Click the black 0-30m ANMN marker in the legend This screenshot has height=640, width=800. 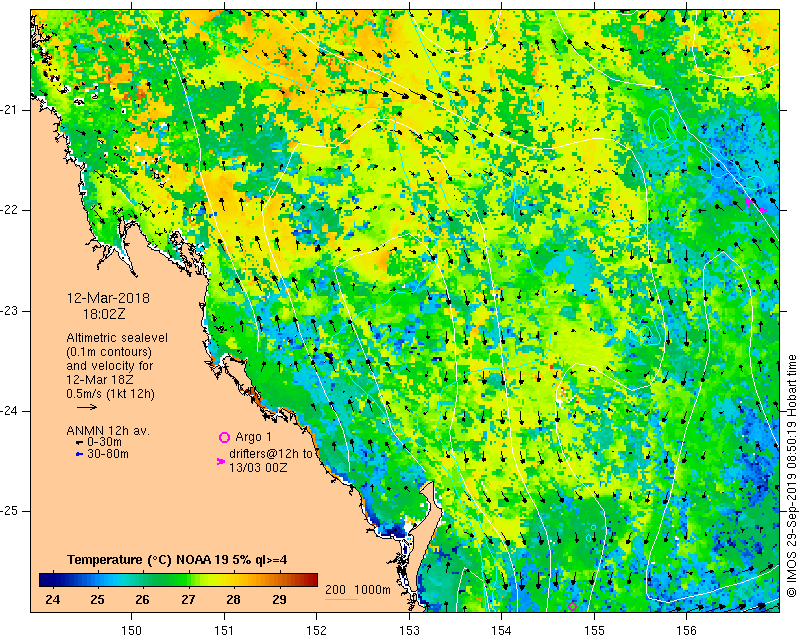click(x=79, y=442)
